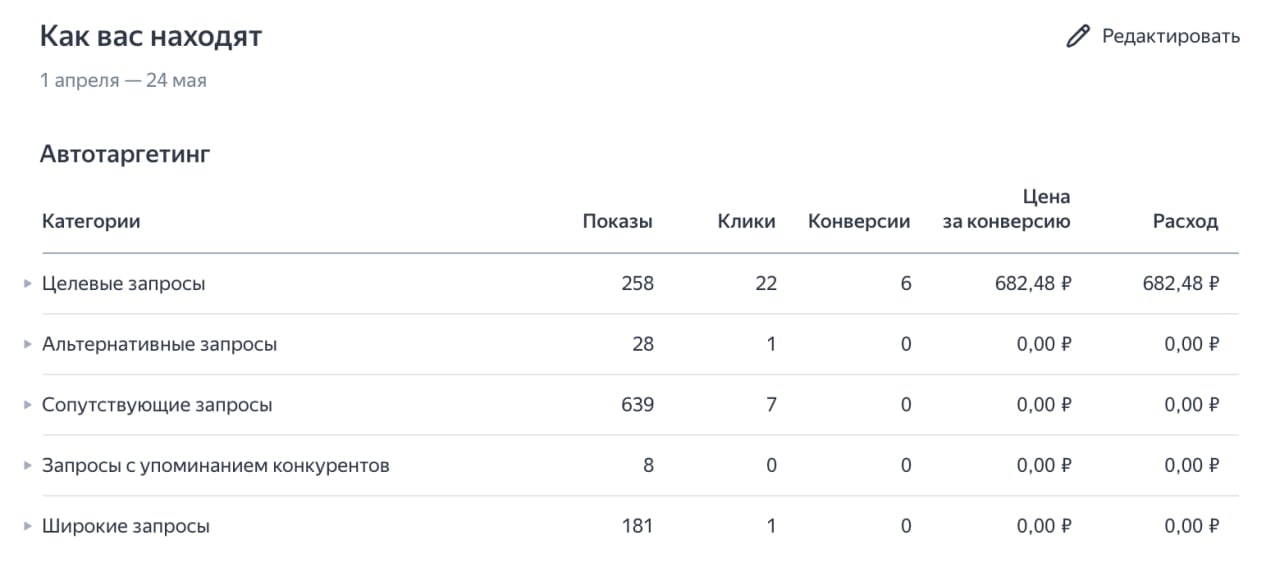Screen dimensions: 1280x567
Task: Click the 682,48 ₽ Расход value
Action: pos(1181,284)
